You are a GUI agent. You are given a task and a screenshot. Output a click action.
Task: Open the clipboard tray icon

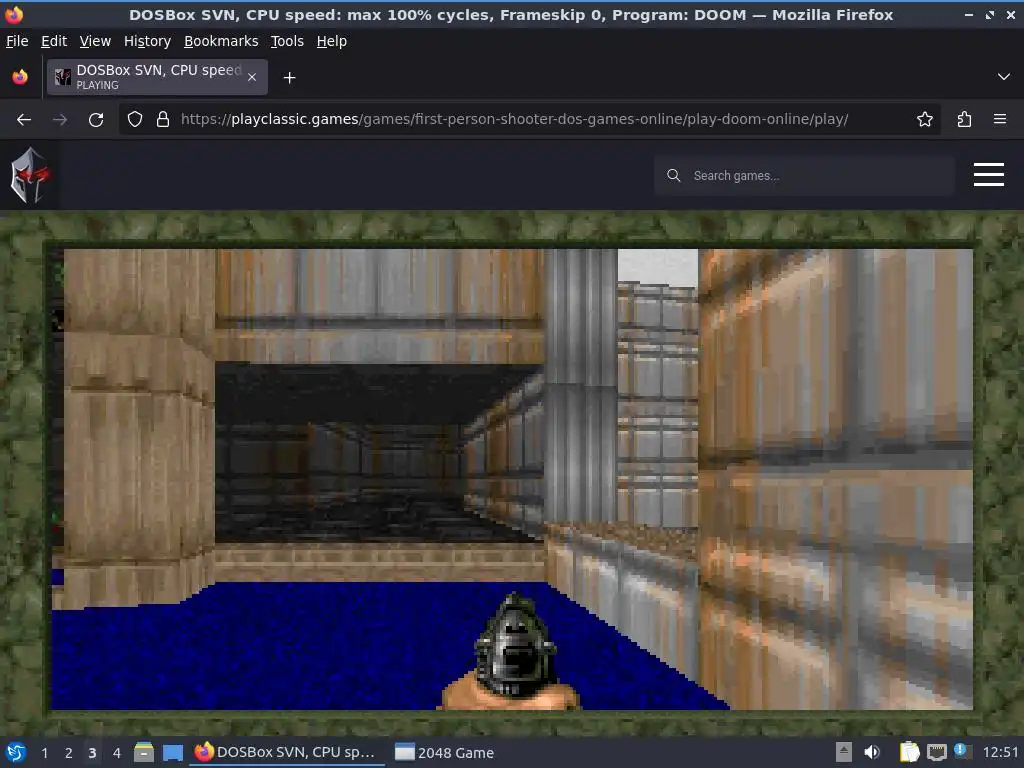909,752
